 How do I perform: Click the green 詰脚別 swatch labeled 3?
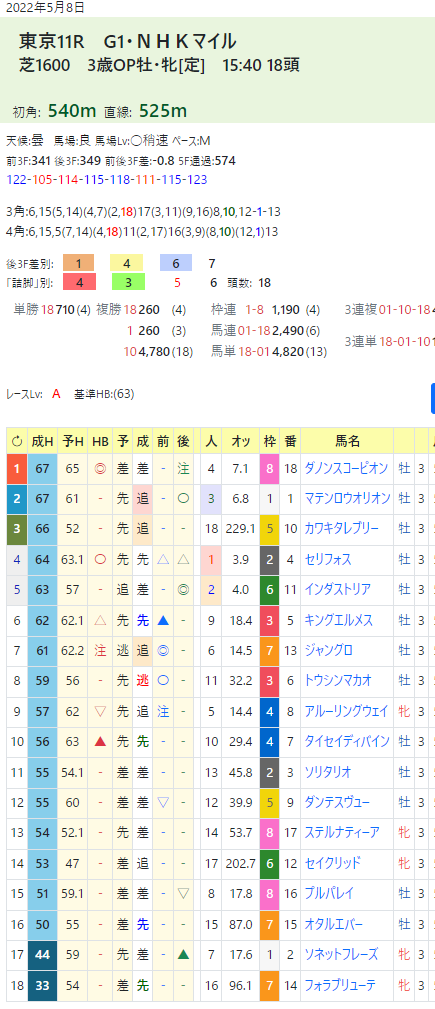point(127,282)
